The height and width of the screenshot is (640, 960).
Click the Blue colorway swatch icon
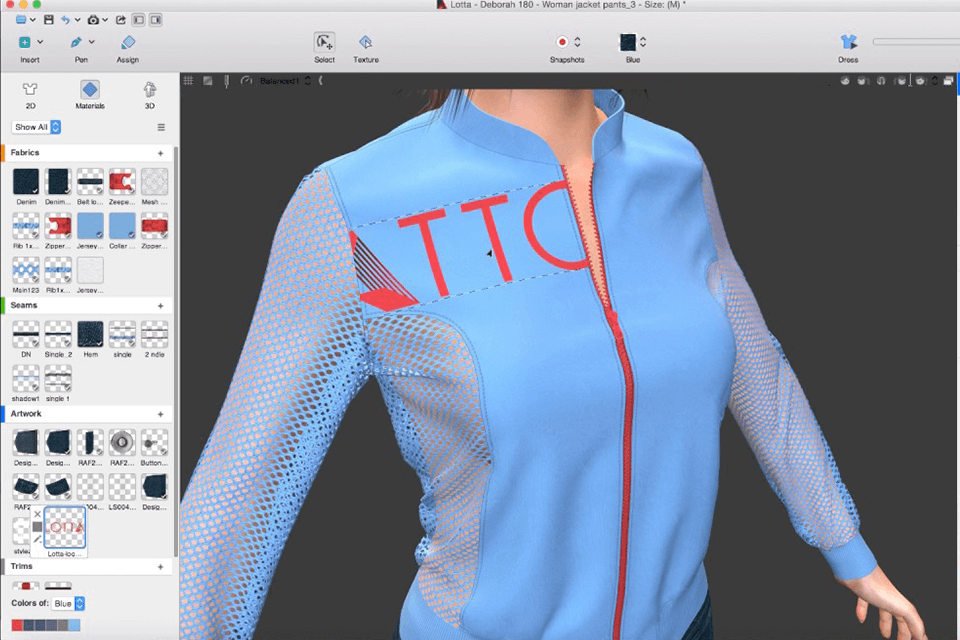click(628, 42)
